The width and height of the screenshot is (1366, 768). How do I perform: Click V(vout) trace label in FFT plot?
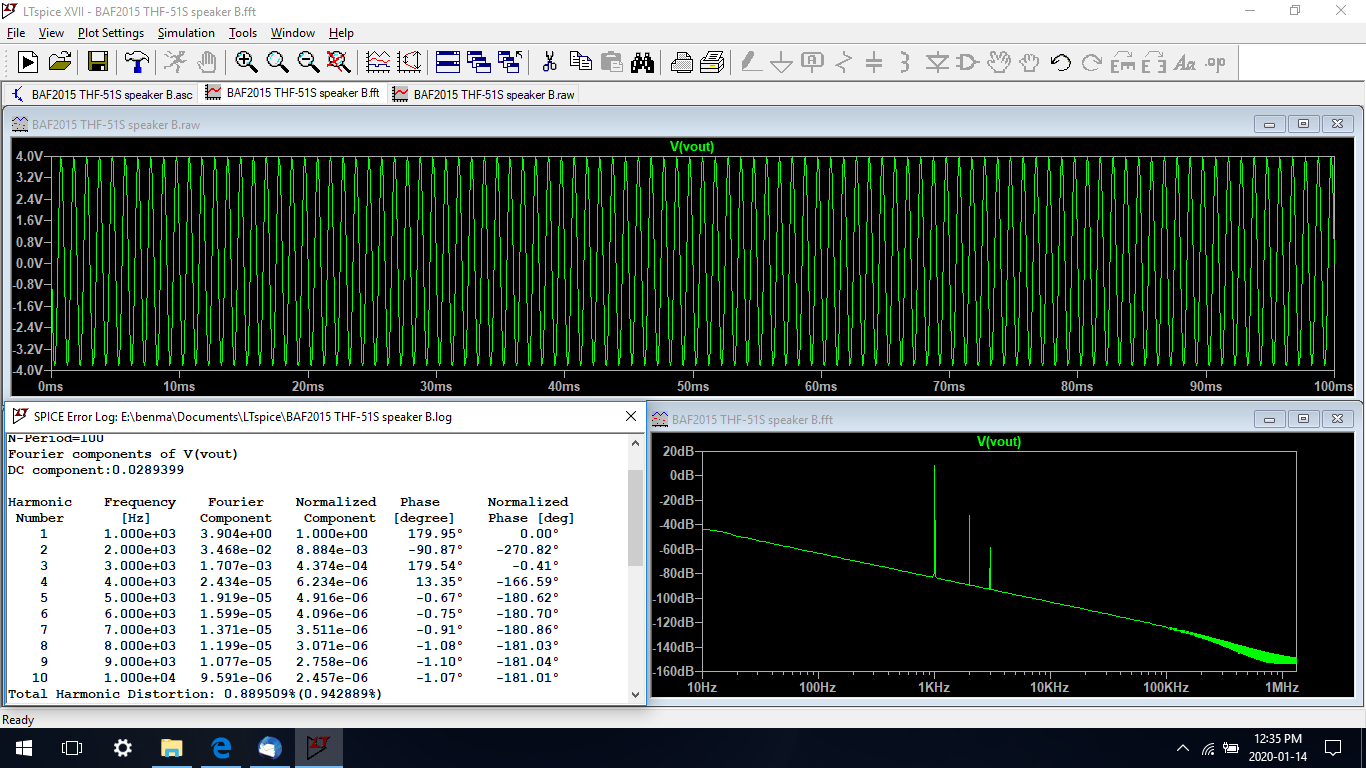pos(999,441)
